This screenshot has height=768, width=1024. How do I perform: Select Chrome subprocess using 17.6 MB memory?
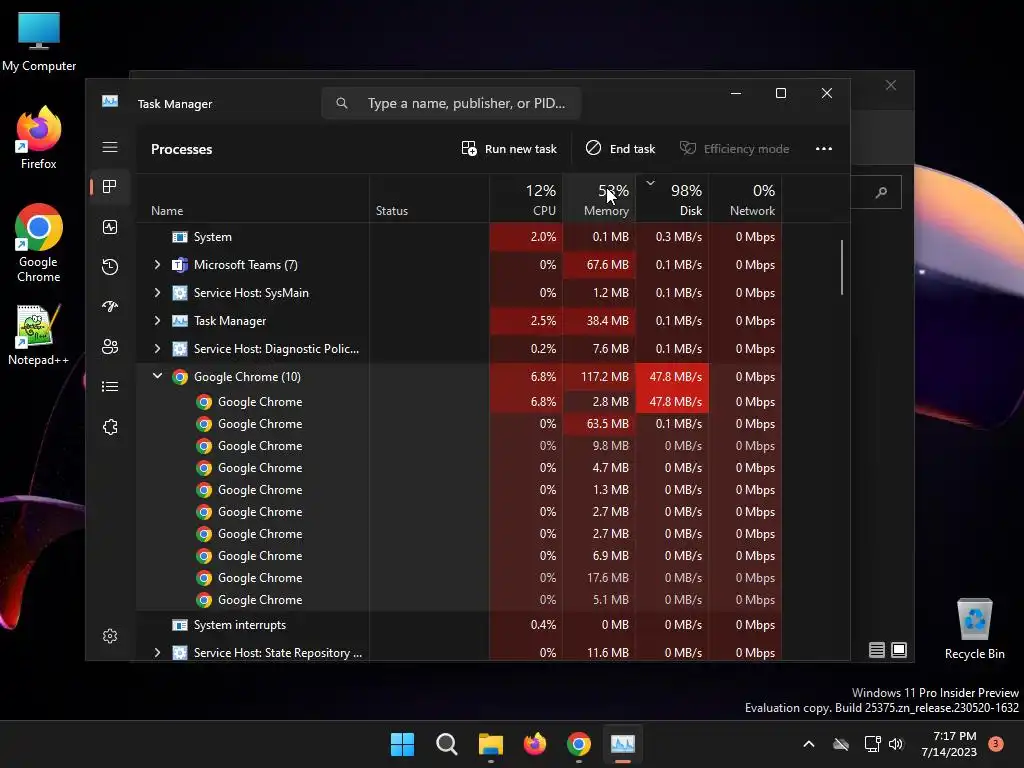click(459, 578)
